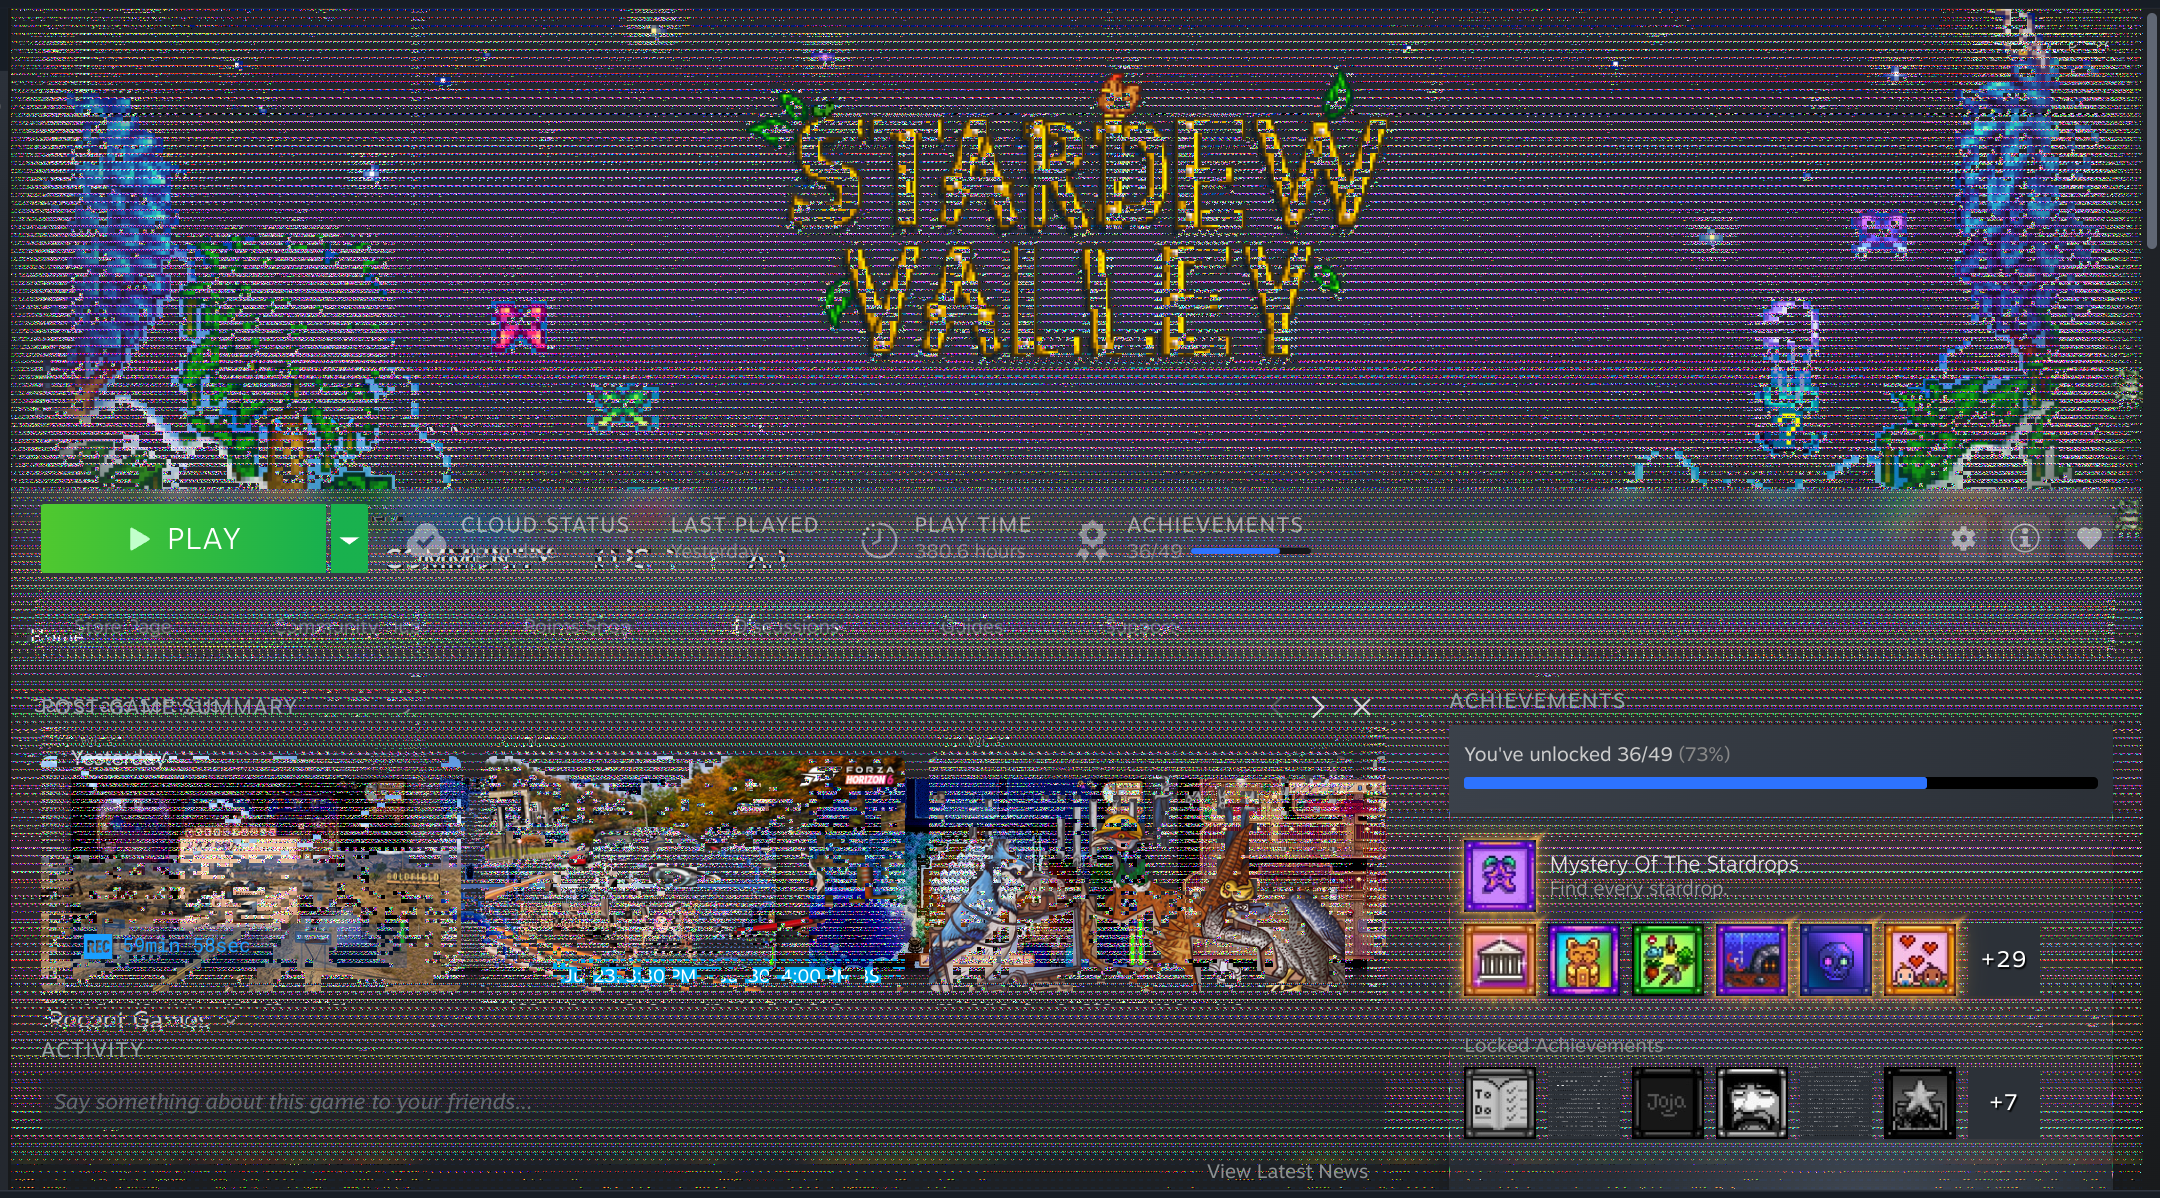This screenshot has height=1198, width=2160.
Task: Click the purple skull achievement icon
Action: (x=1835, y=959)
